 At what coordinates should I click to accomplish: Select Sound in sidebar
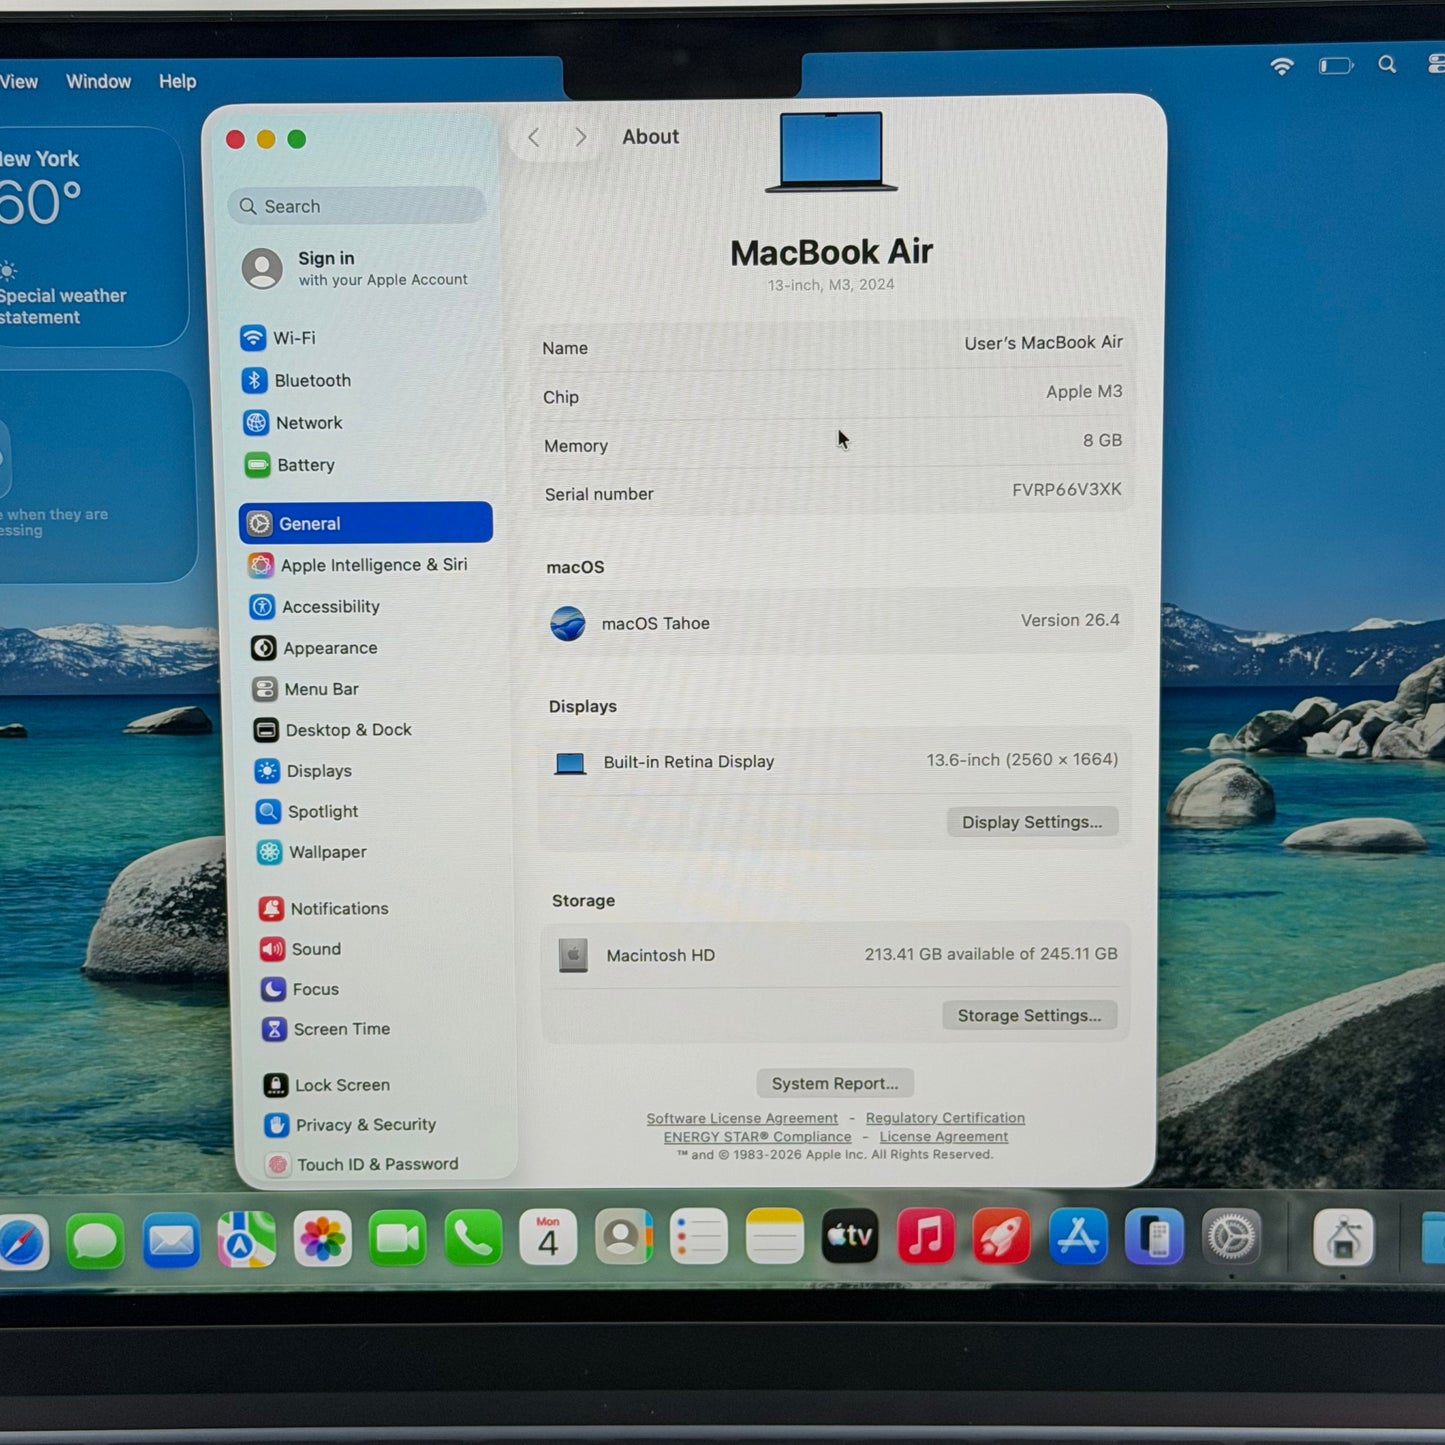pos(301,949)
